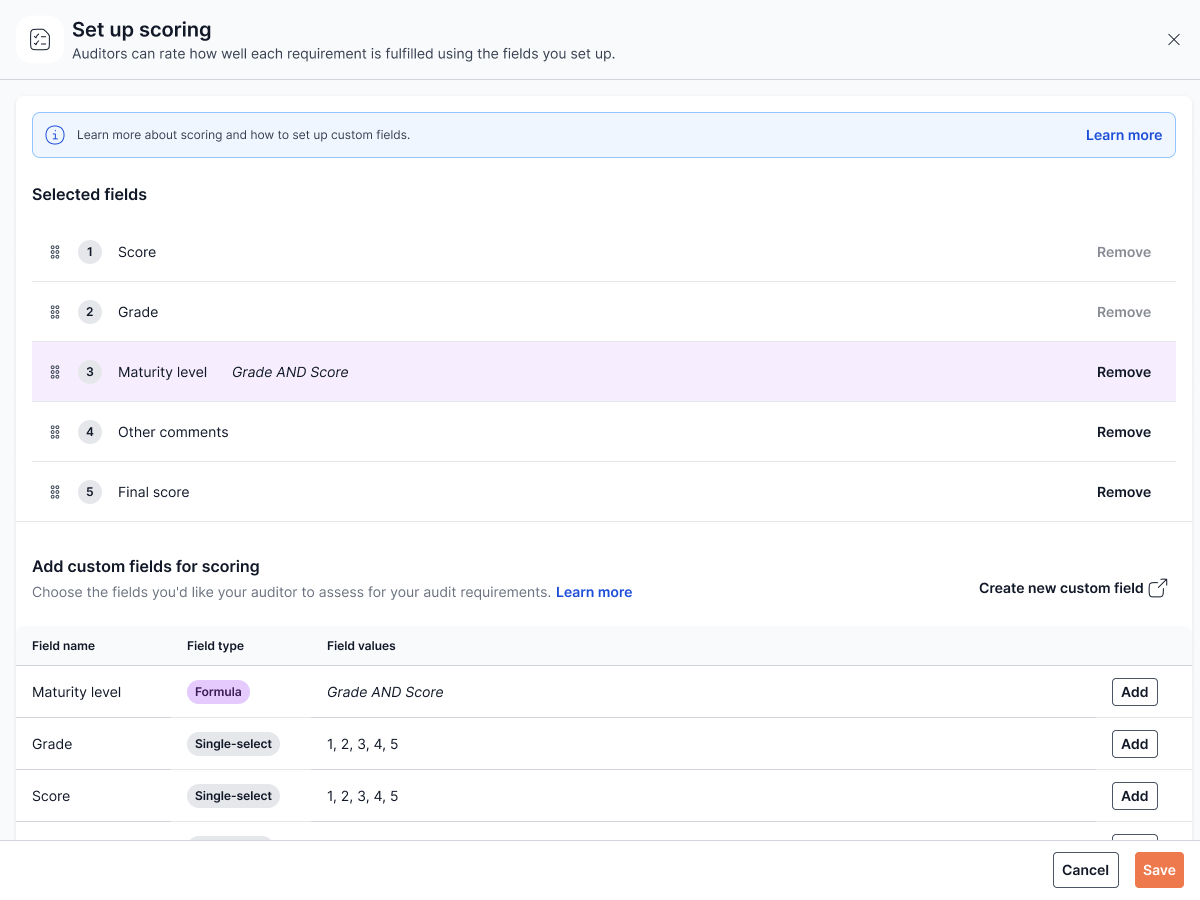This screenshot has height=900, width=1200.
Task: Open Learn more link in info banner
Action: tap(1123, 135)
